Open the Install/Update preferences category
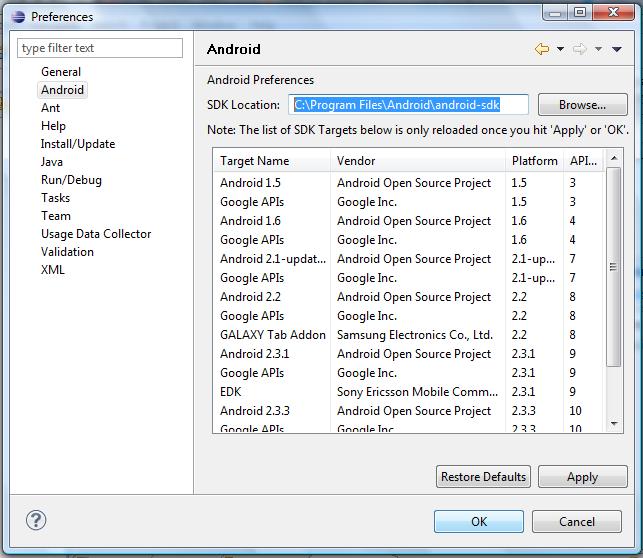This screenshot has width=643, height=558. tap(78, 144)
